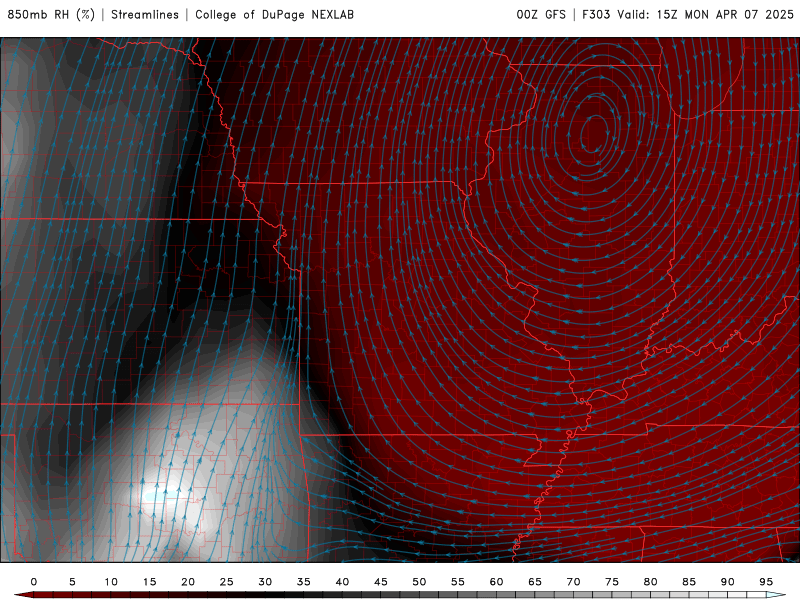800x600 pixels.
Task: Click the "75" colorbar scale label
Action: pos(612,582)
